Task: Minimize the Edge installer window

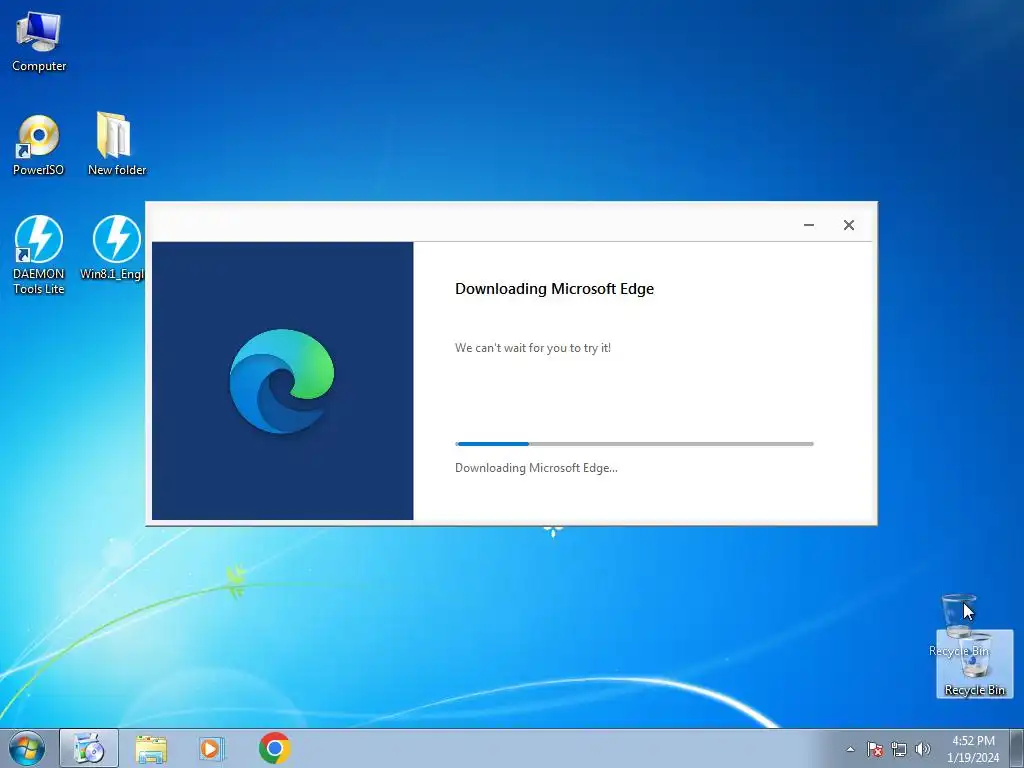Action: click(808, 225)
